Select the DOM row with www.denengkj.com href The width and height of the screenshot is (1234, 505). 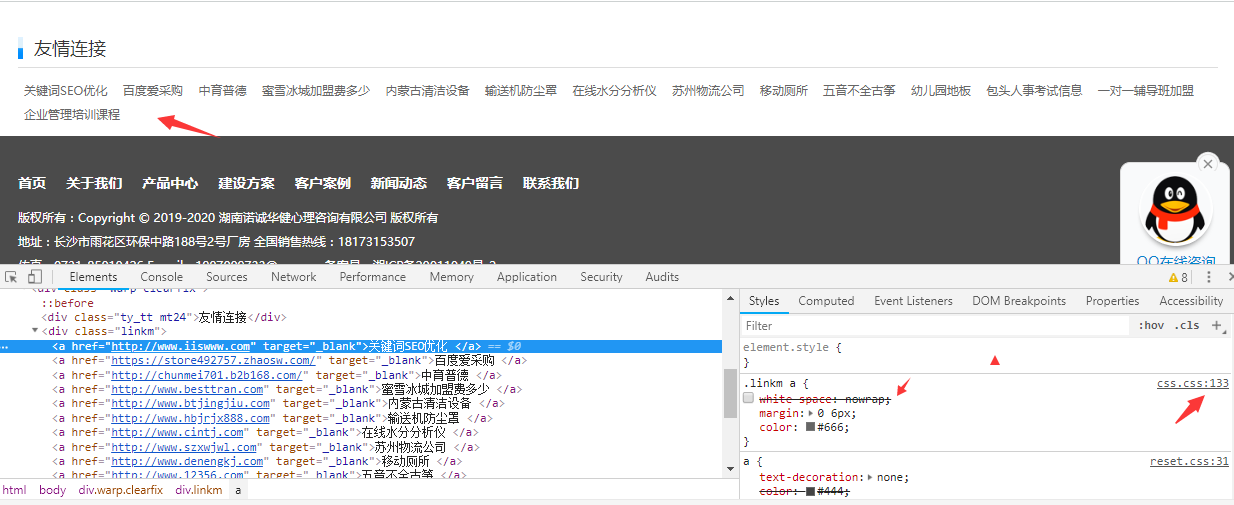click(x=361, y=461)
